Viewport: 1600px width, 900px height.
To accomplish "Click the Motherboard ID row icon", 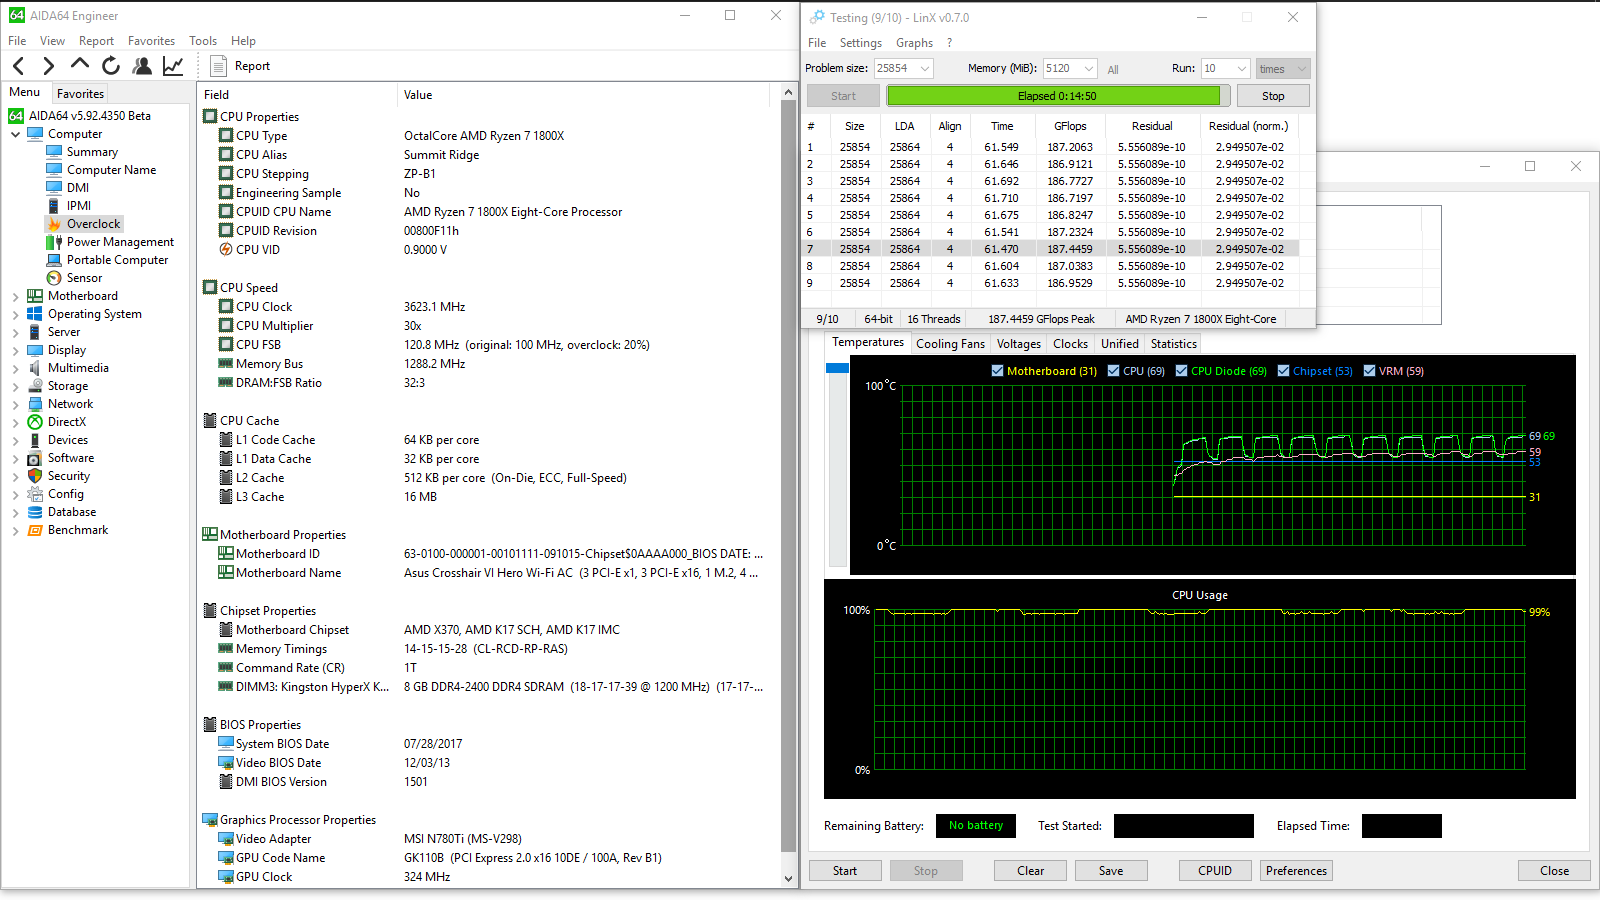I will click(x=226, y=554).
